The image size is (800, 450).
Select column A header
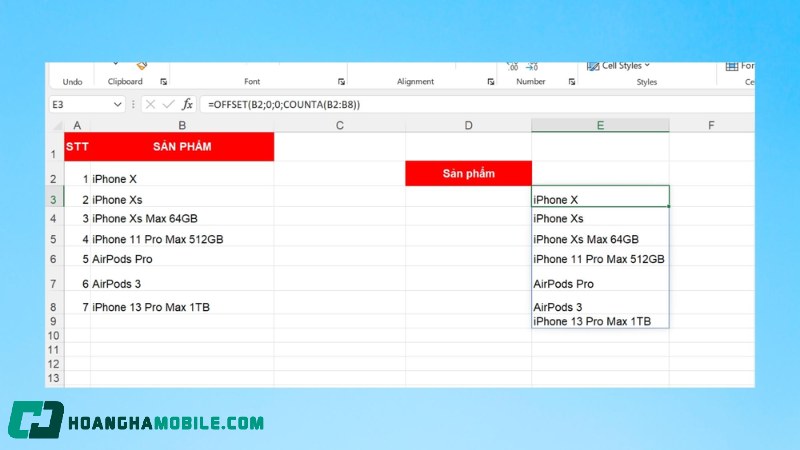click(77, 126)
